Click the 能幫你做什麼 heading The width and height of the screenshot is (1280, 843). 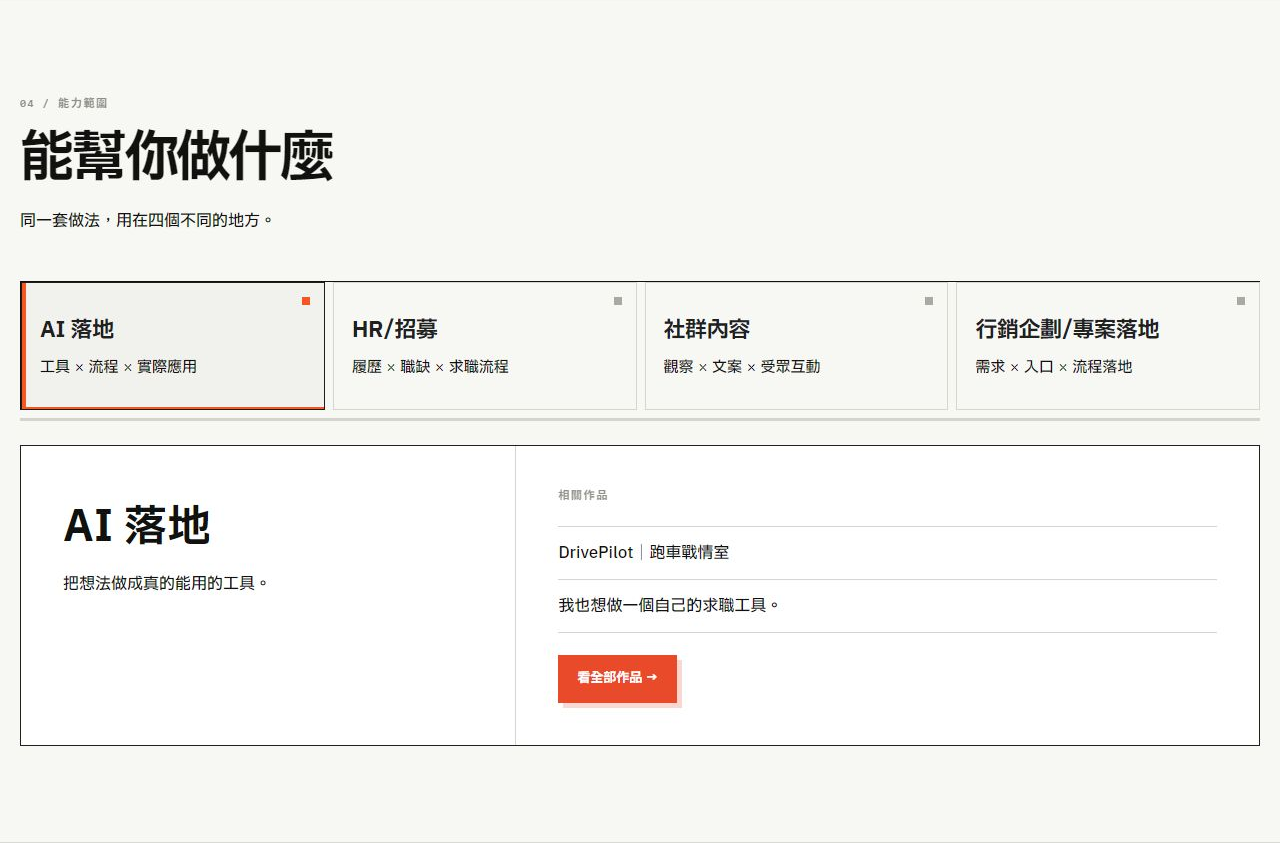[x=177, y=155]
